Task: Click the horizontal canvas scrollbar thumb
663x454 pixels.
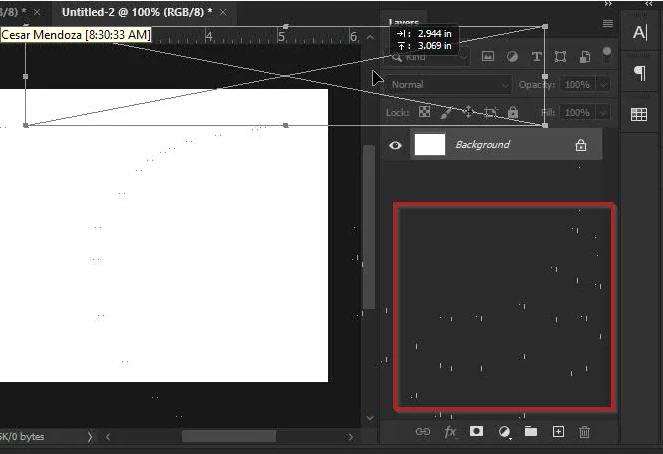Action: pyautogui.click(x=229, y=436)
